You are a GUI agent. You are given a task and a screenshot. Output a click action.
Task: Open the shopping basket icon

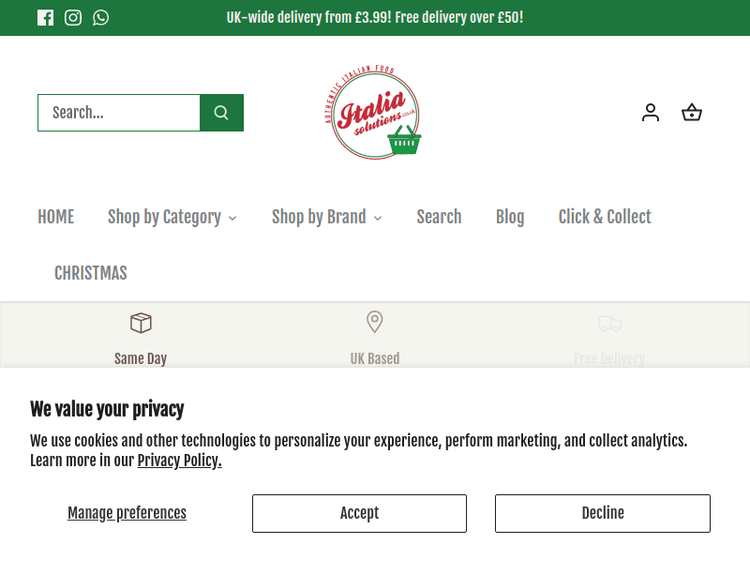coord(692,113)
